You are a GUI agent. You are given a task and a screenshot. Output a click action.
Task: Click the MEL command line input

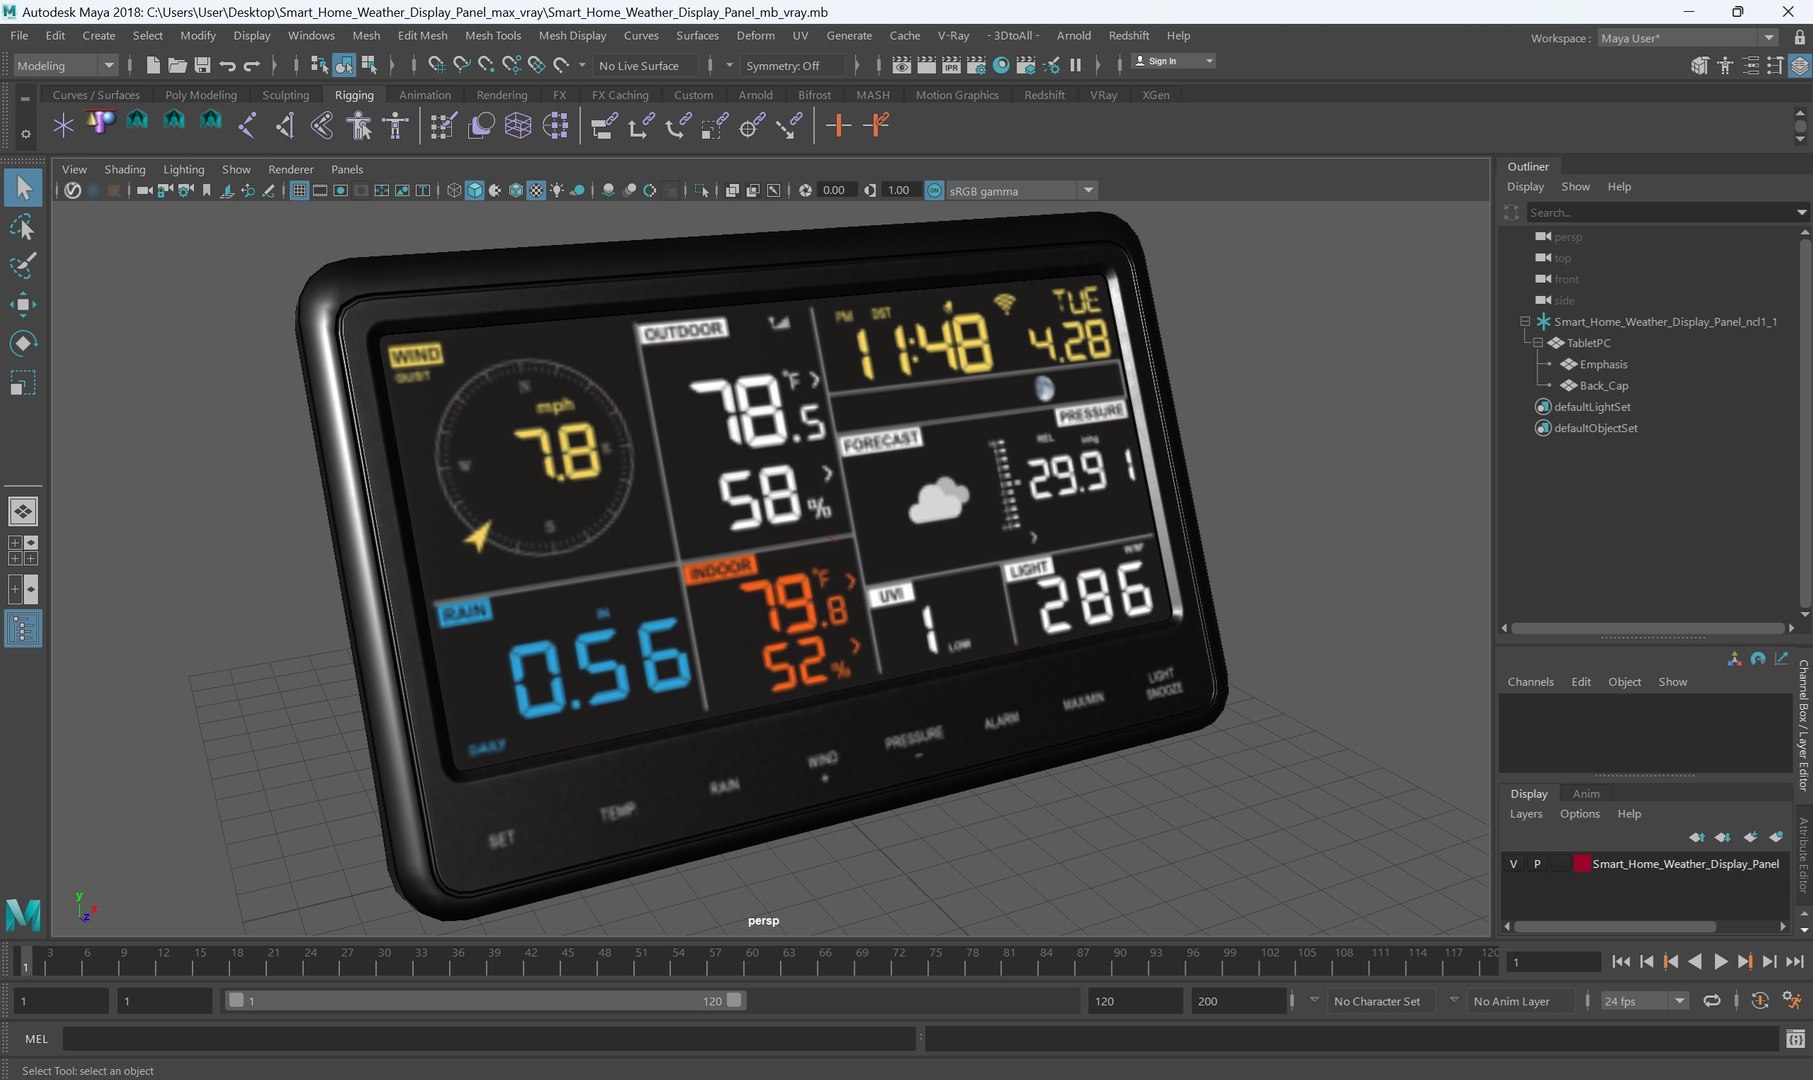pos(489,1039)
